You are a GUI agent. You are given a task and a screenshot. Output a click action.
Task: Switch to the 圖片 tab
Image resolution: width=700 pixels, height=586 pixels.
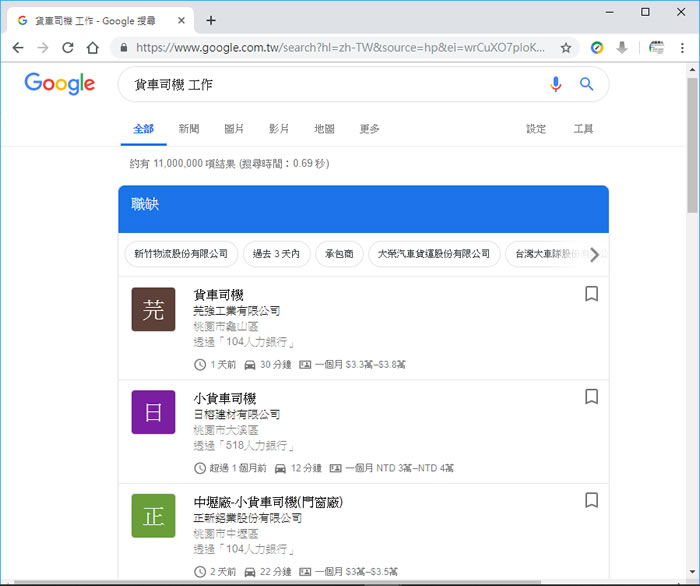click(234, 129)
